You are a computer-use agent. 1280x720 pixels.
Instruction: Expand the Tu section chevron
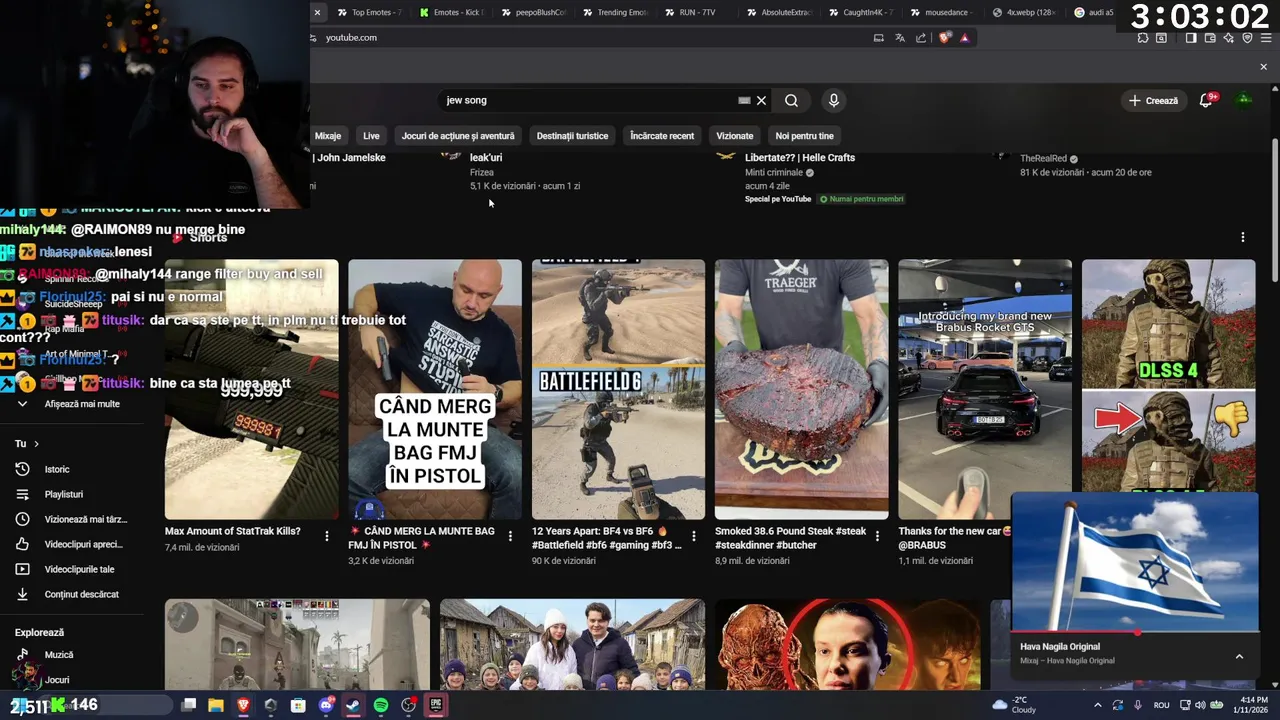(x=36, y=443)
